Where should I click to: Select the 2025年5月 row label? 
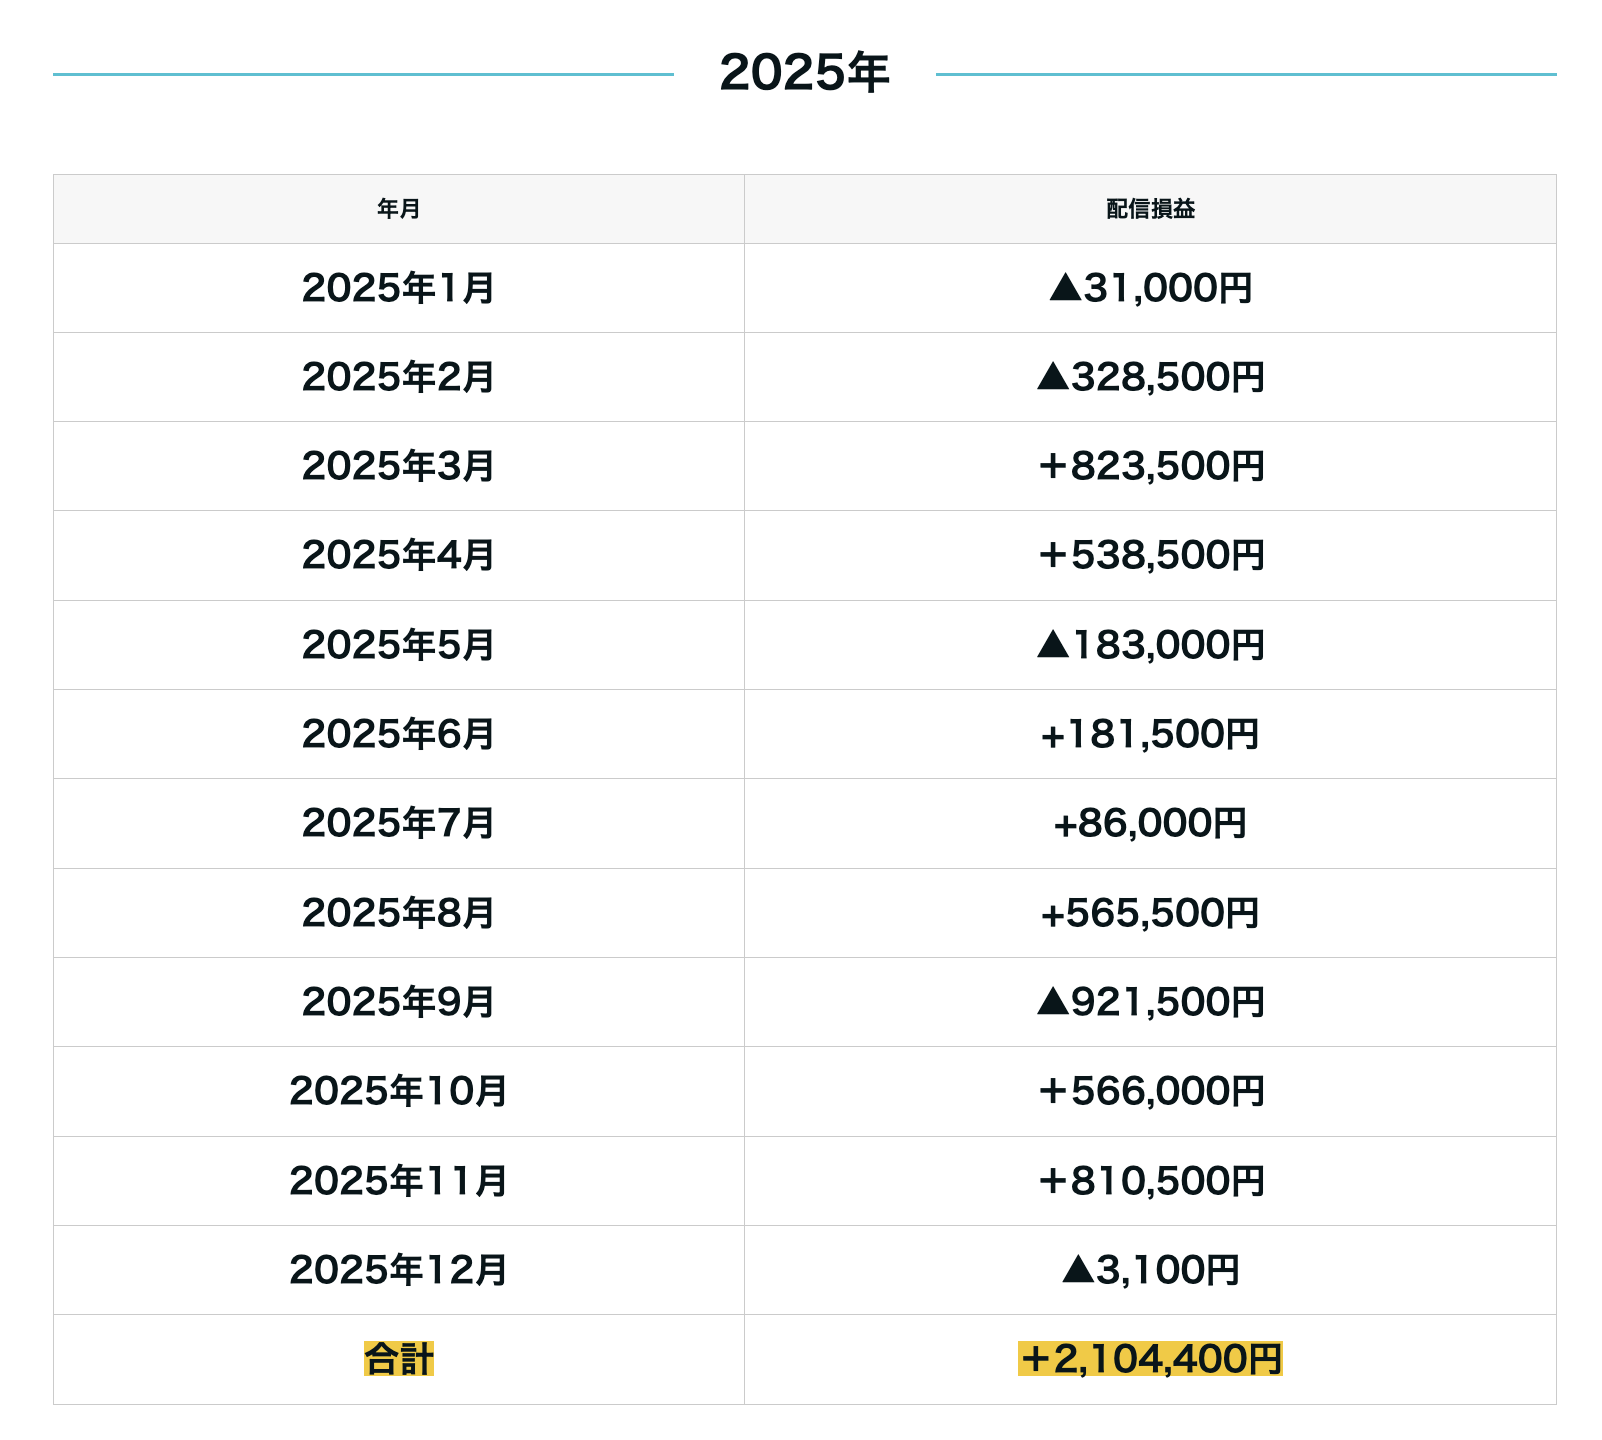398,645
